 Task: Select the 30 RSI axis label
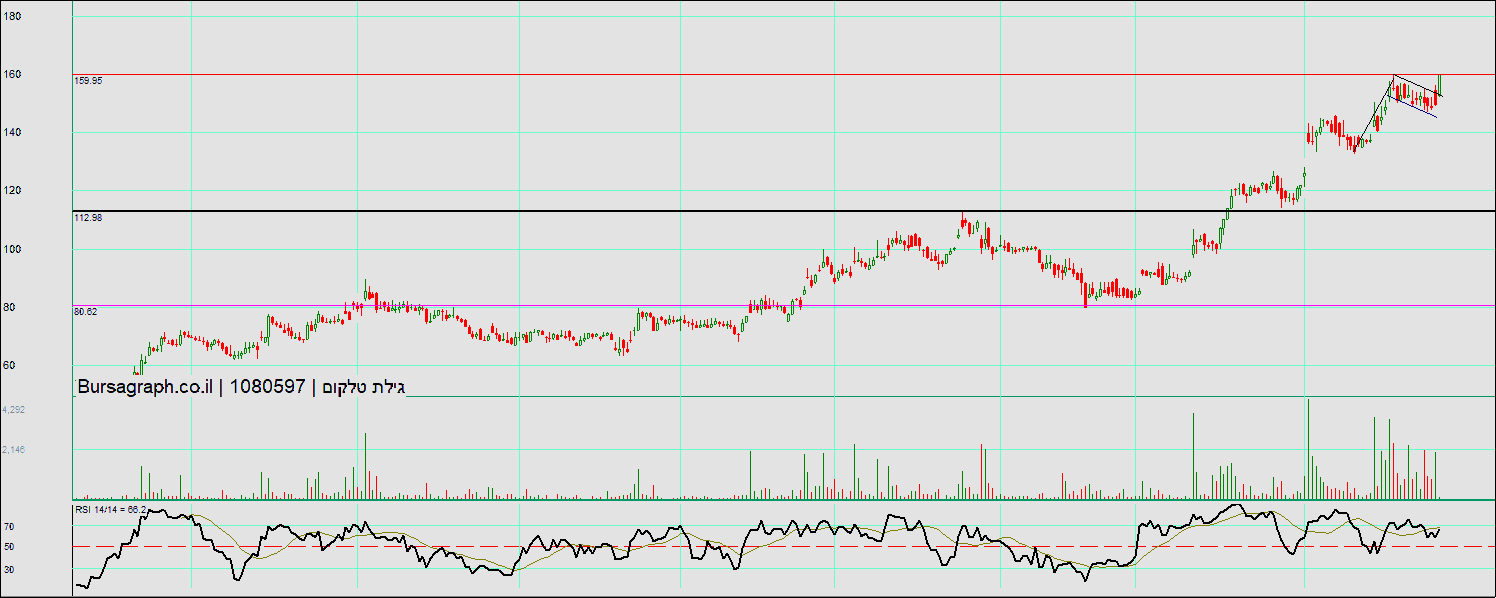pos(8,569)
